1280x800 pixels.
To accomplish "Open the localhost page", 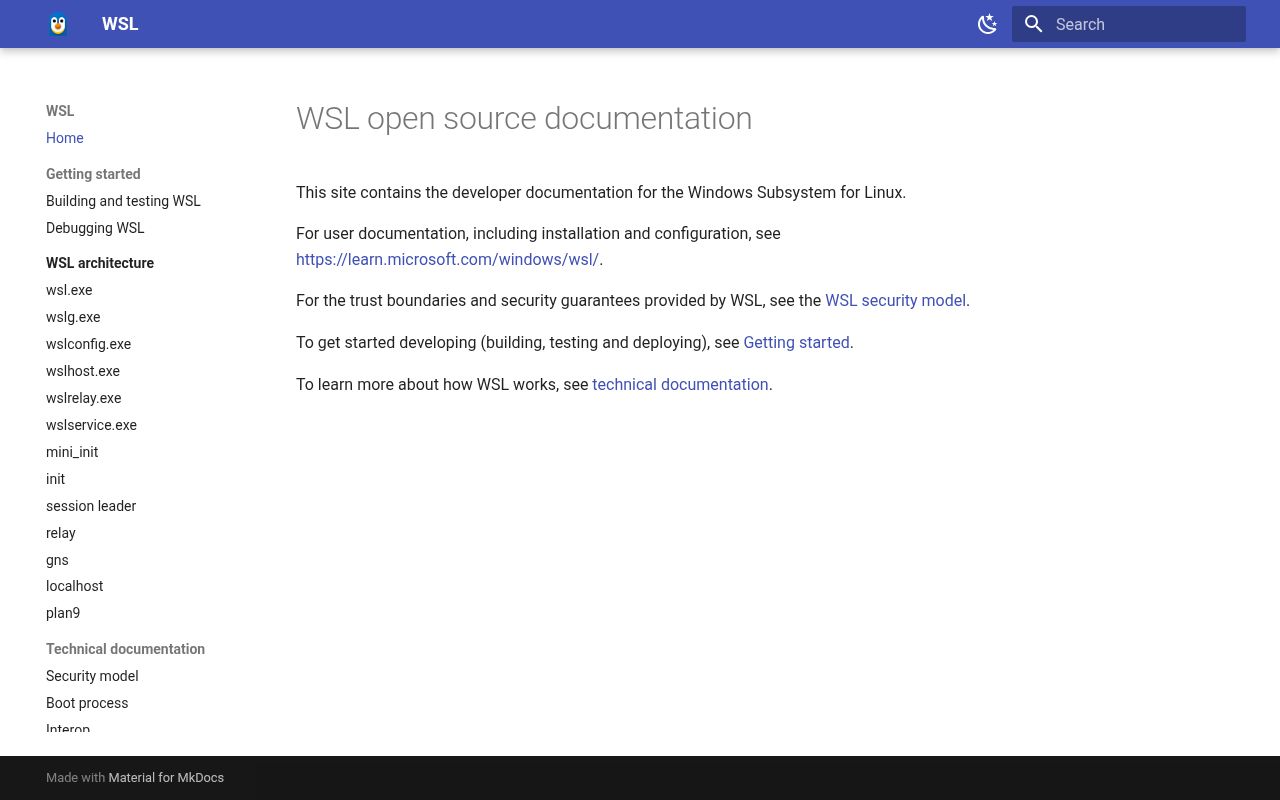I will [x=74, y=586].
